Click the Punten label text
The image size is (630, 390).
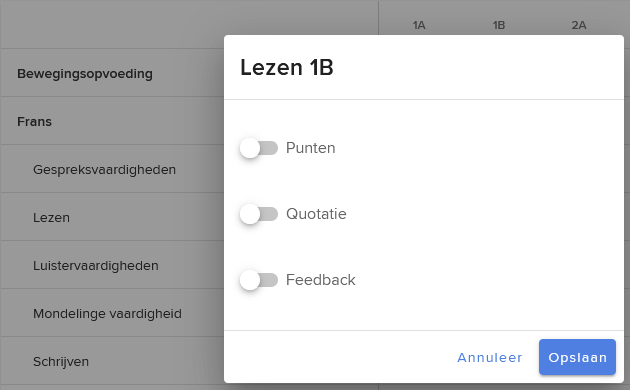311,148
